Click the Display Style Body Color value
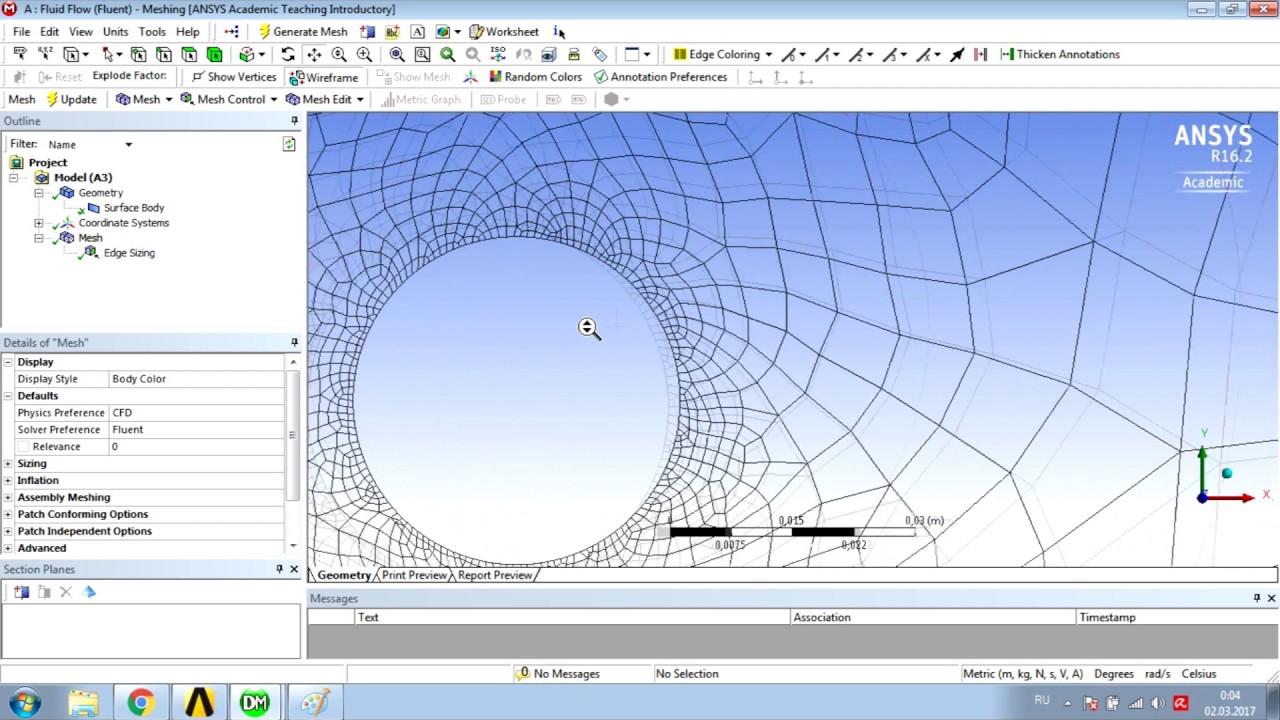The image size is (1280, 720). coord(196,379)
